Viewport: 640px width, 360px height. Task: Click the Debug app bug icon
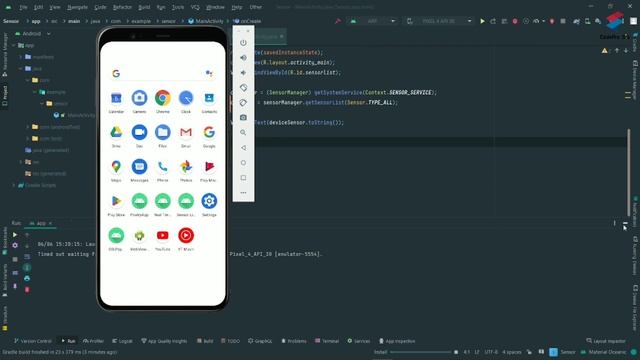point(515,21)
